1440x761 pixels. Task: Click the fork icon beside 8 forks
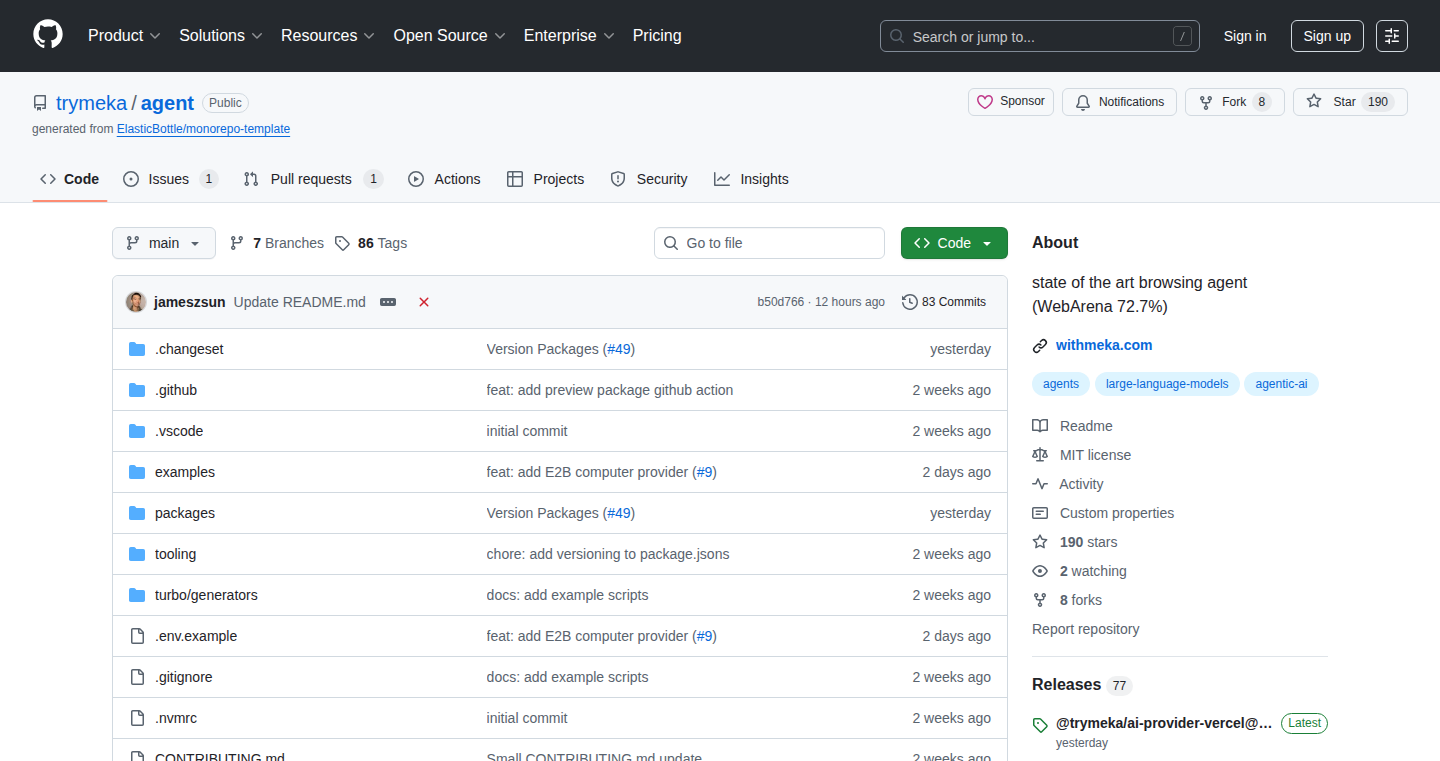point(1040,600)
